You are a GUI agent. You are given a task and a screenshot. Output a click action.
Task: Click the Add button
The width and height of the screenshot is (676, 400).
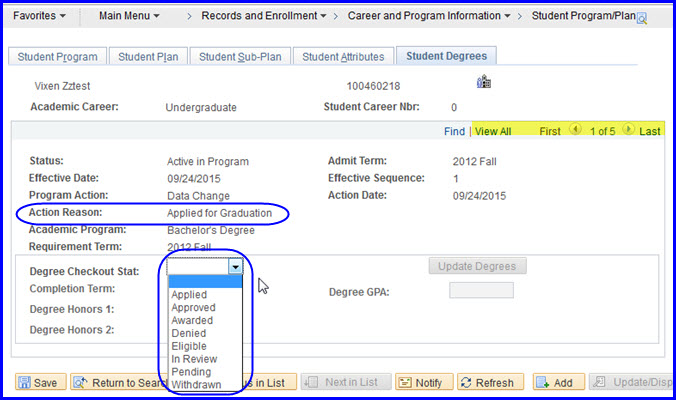(558, 382)
